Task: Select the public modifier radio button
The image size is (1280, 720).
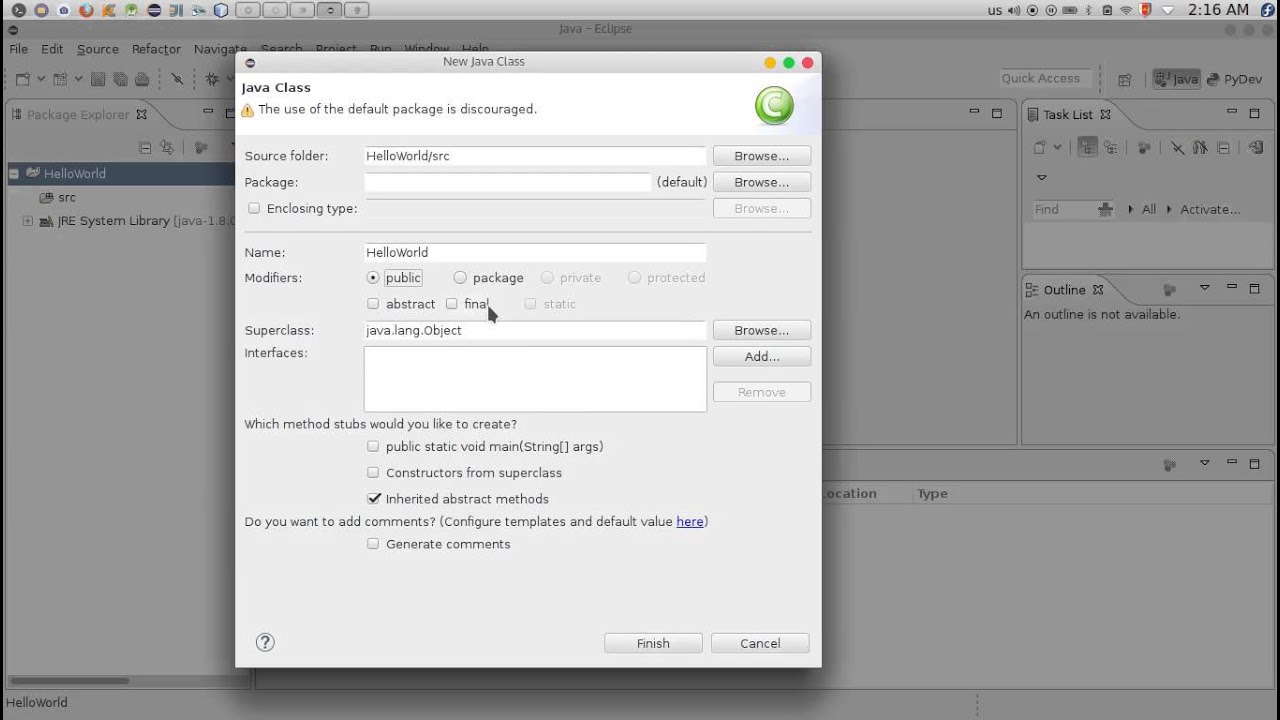Action: pos(373,278)
